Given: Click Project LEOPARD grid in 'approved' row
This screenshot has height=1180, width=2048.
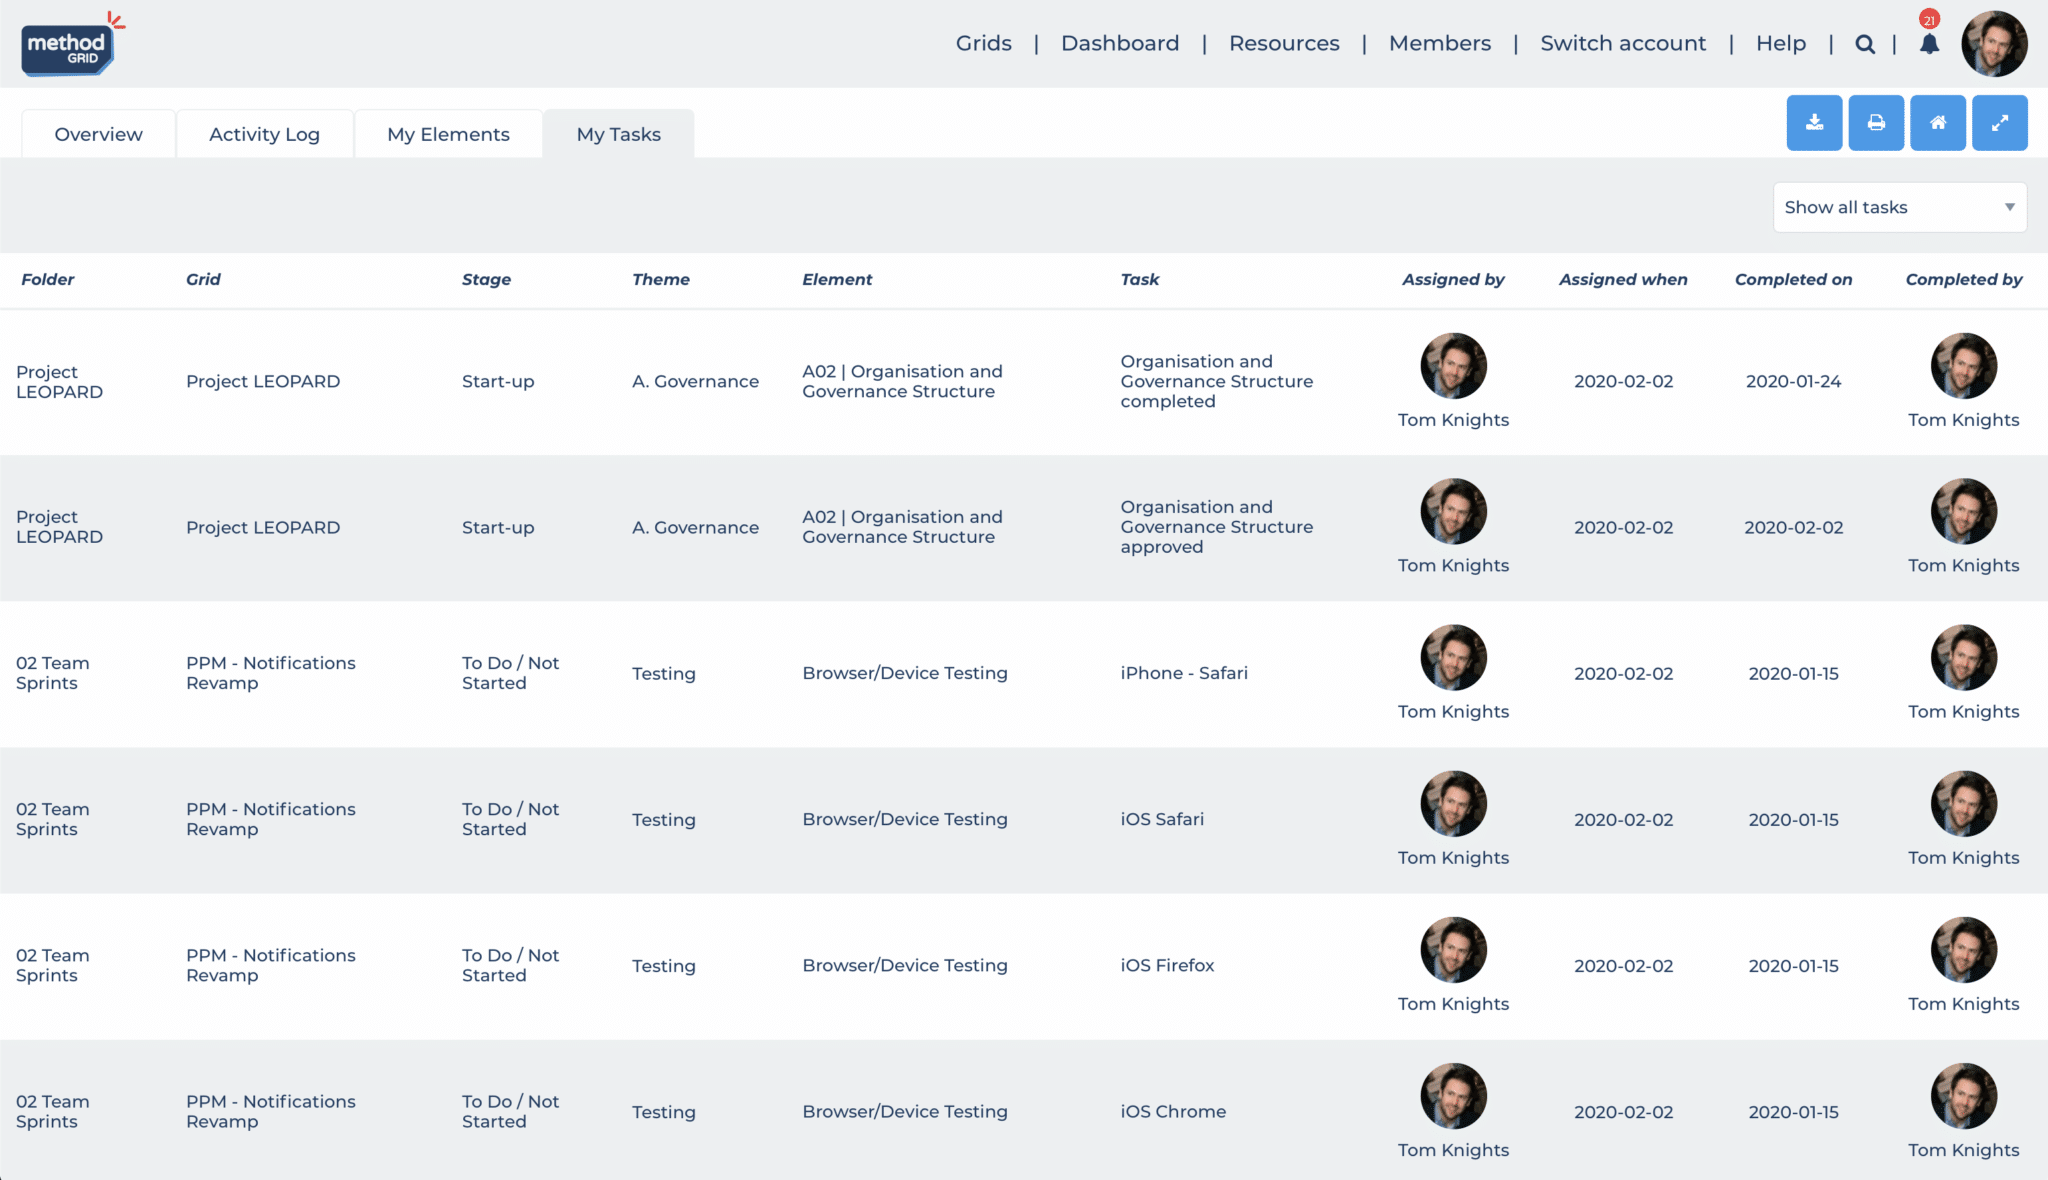Looking at the screenshot, I should coord(263,527).
